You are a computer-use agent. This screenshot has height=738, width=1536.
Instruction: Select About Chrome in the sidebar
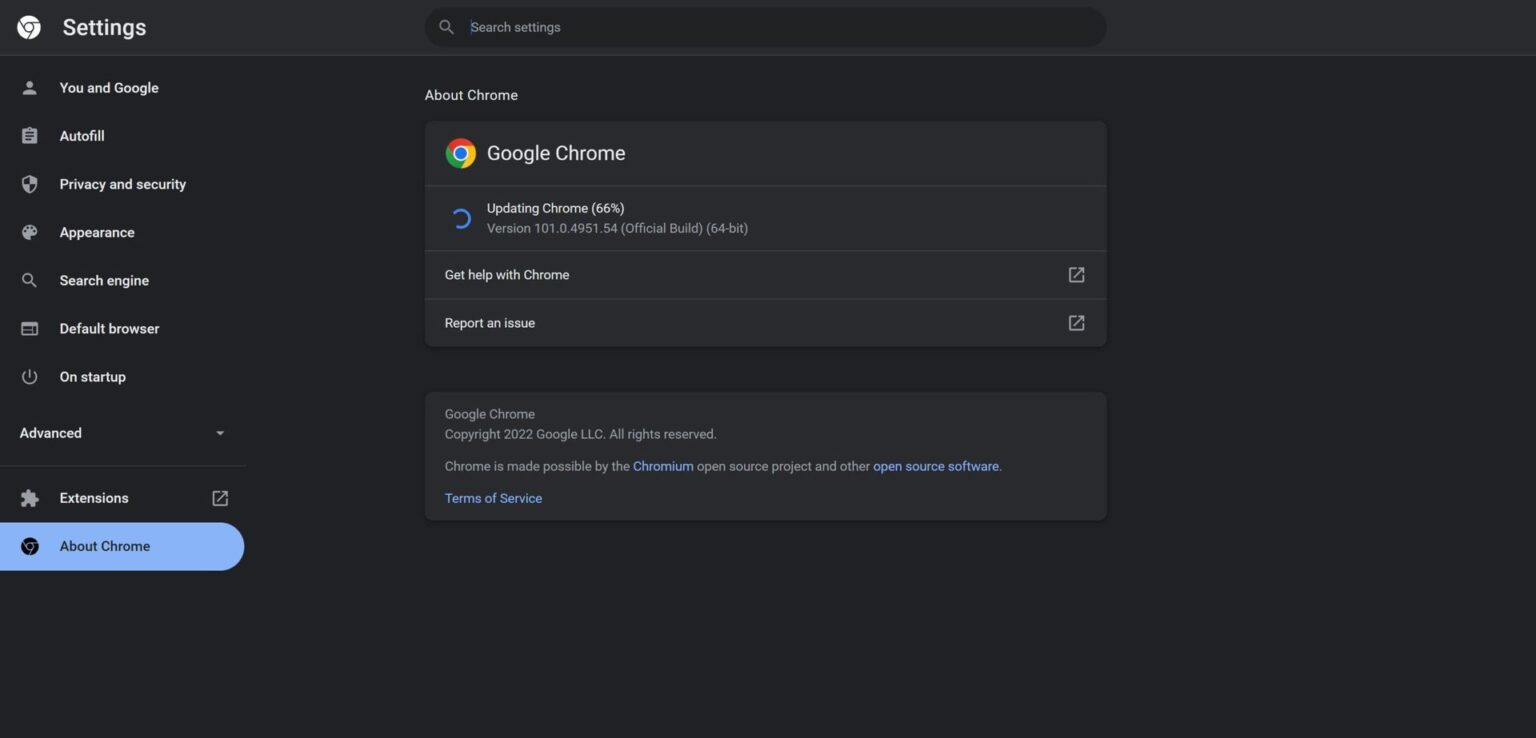click(x=105, y=546)
